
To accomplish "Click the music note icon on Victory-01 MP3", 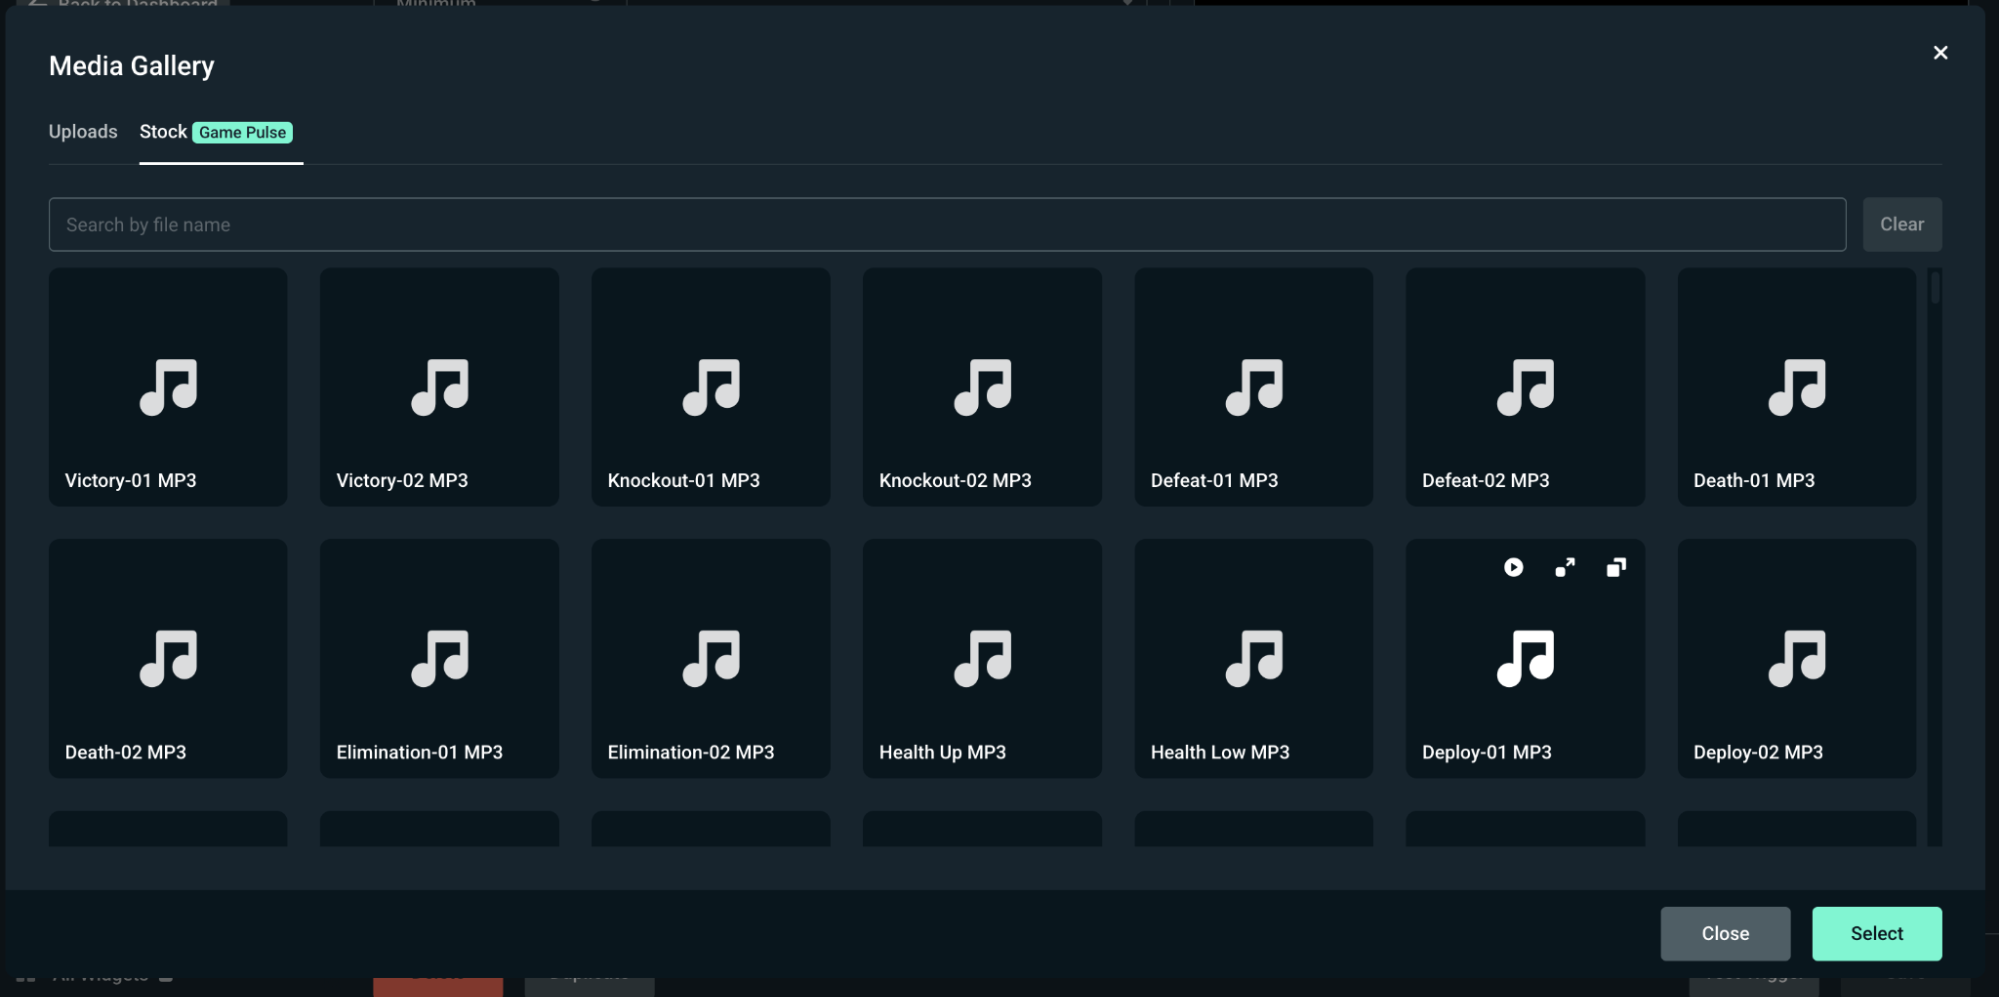I will point(168,388).
